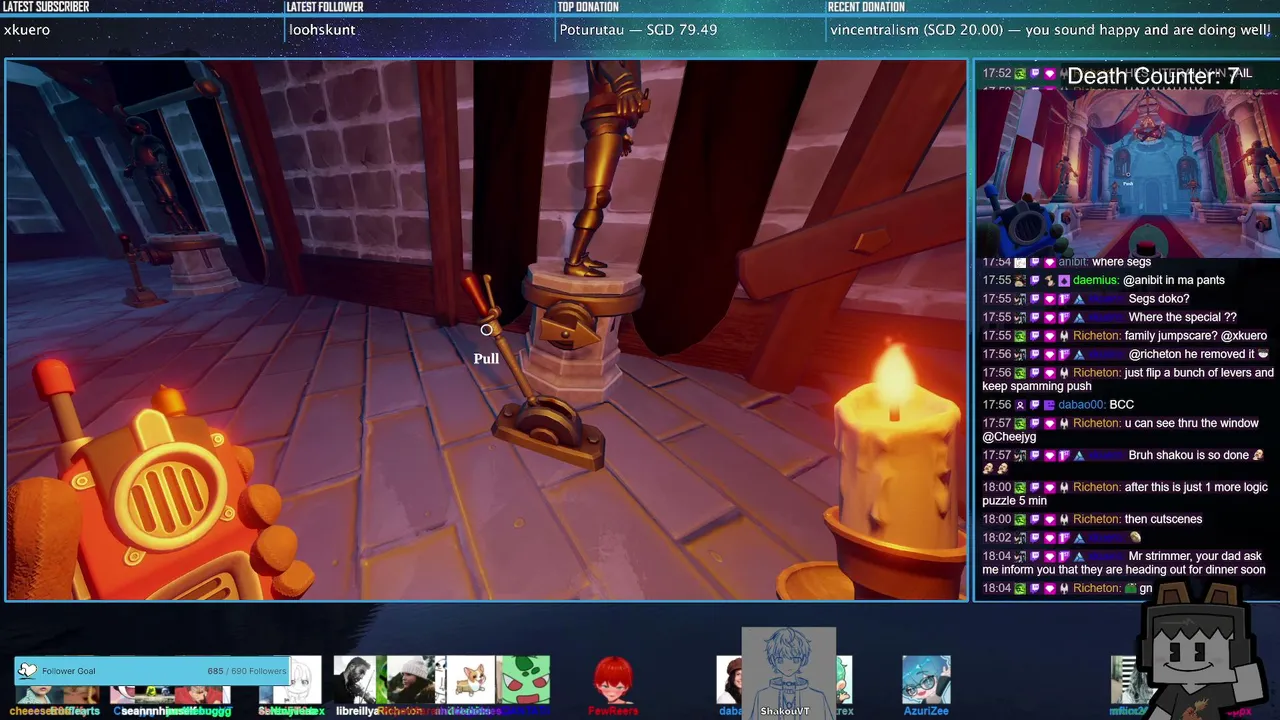Click Richeton's 'just flip a bunch of levers' message
Image resolution: width=1280 pixels, height=720 pixels.
[x=1128, y=379]
